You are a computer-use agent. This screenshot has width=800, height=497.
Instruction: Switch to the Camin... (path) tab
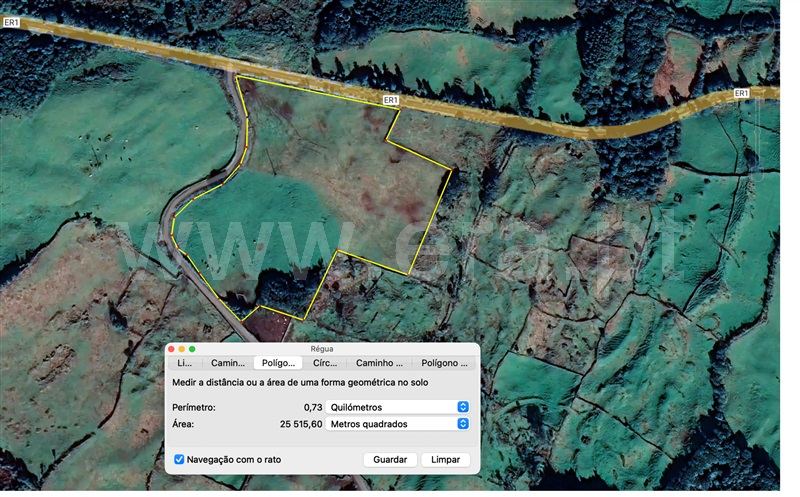click(x=228, y=364)
